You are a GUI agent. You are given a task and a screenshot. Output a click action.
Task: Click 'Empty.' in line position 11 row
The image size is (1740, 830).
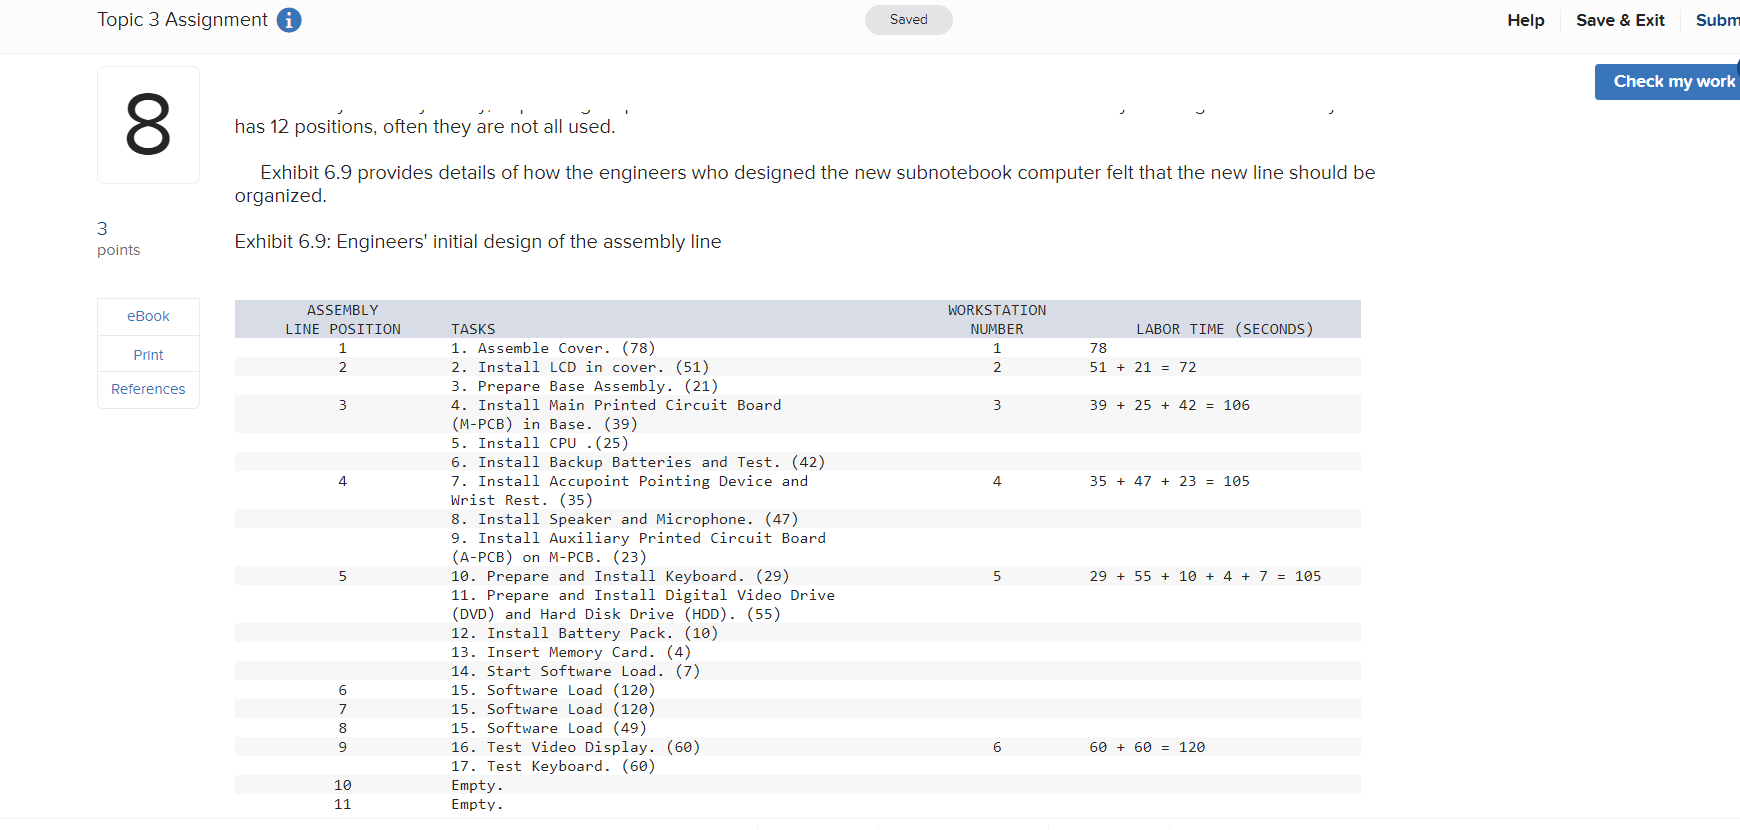477,804
